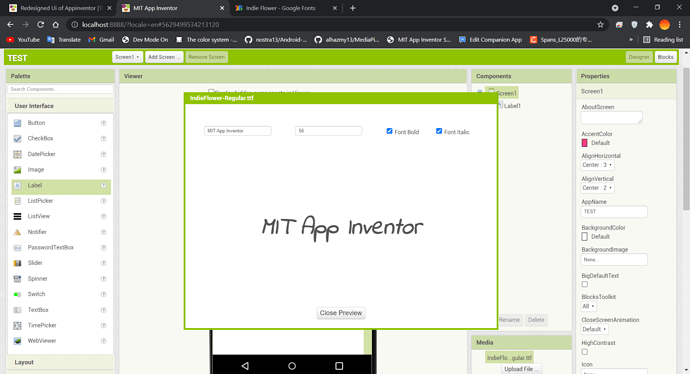Enable the BigDefaultText checkbox

click(584, 284)
